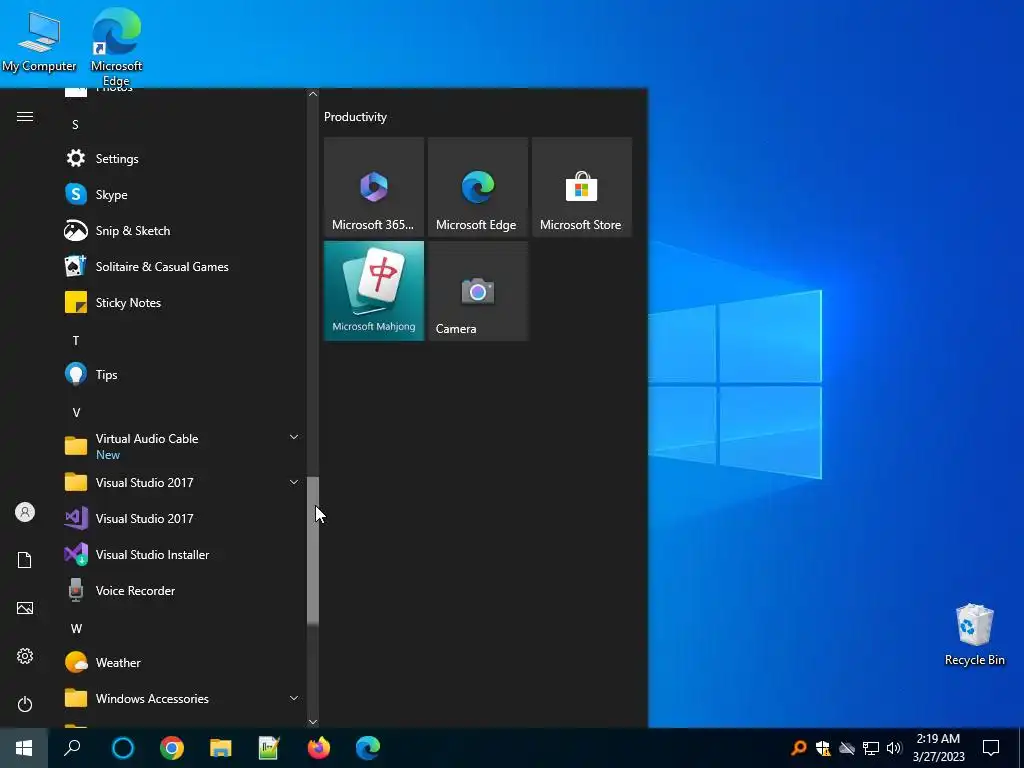The image size is (1024, 768).
Task: Click the OneDrive cloud tray icon
Action: [847, 748]
